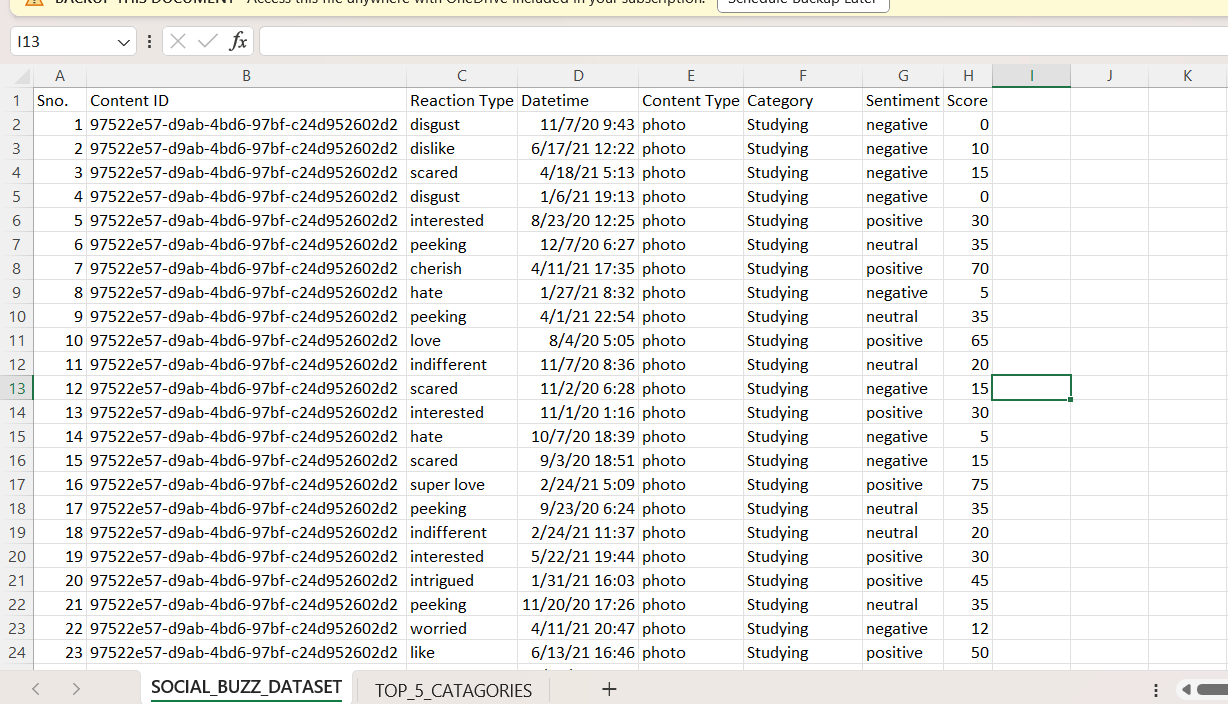
Task: Click the Enter checkmark in formula bar
Action: (x=207, y=41)
